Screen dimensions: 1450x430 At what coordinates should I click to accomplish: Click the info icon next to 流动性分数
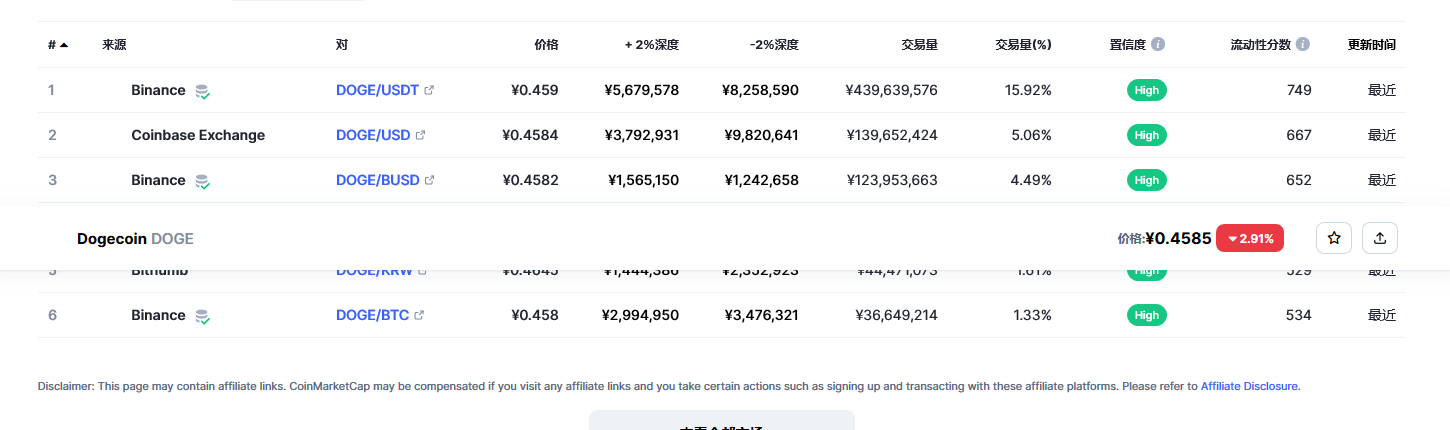pyautogui.click(x=1303, y=45)
